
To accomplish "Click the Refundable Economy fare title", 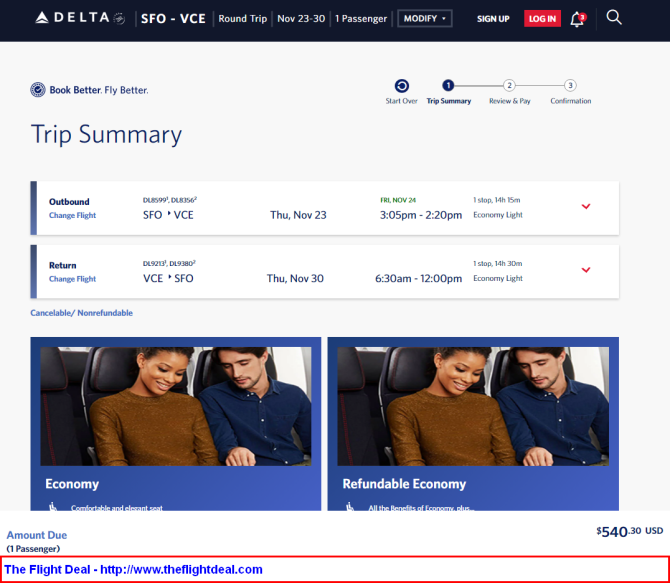I will pyautogui.click(x=404, y=484).
